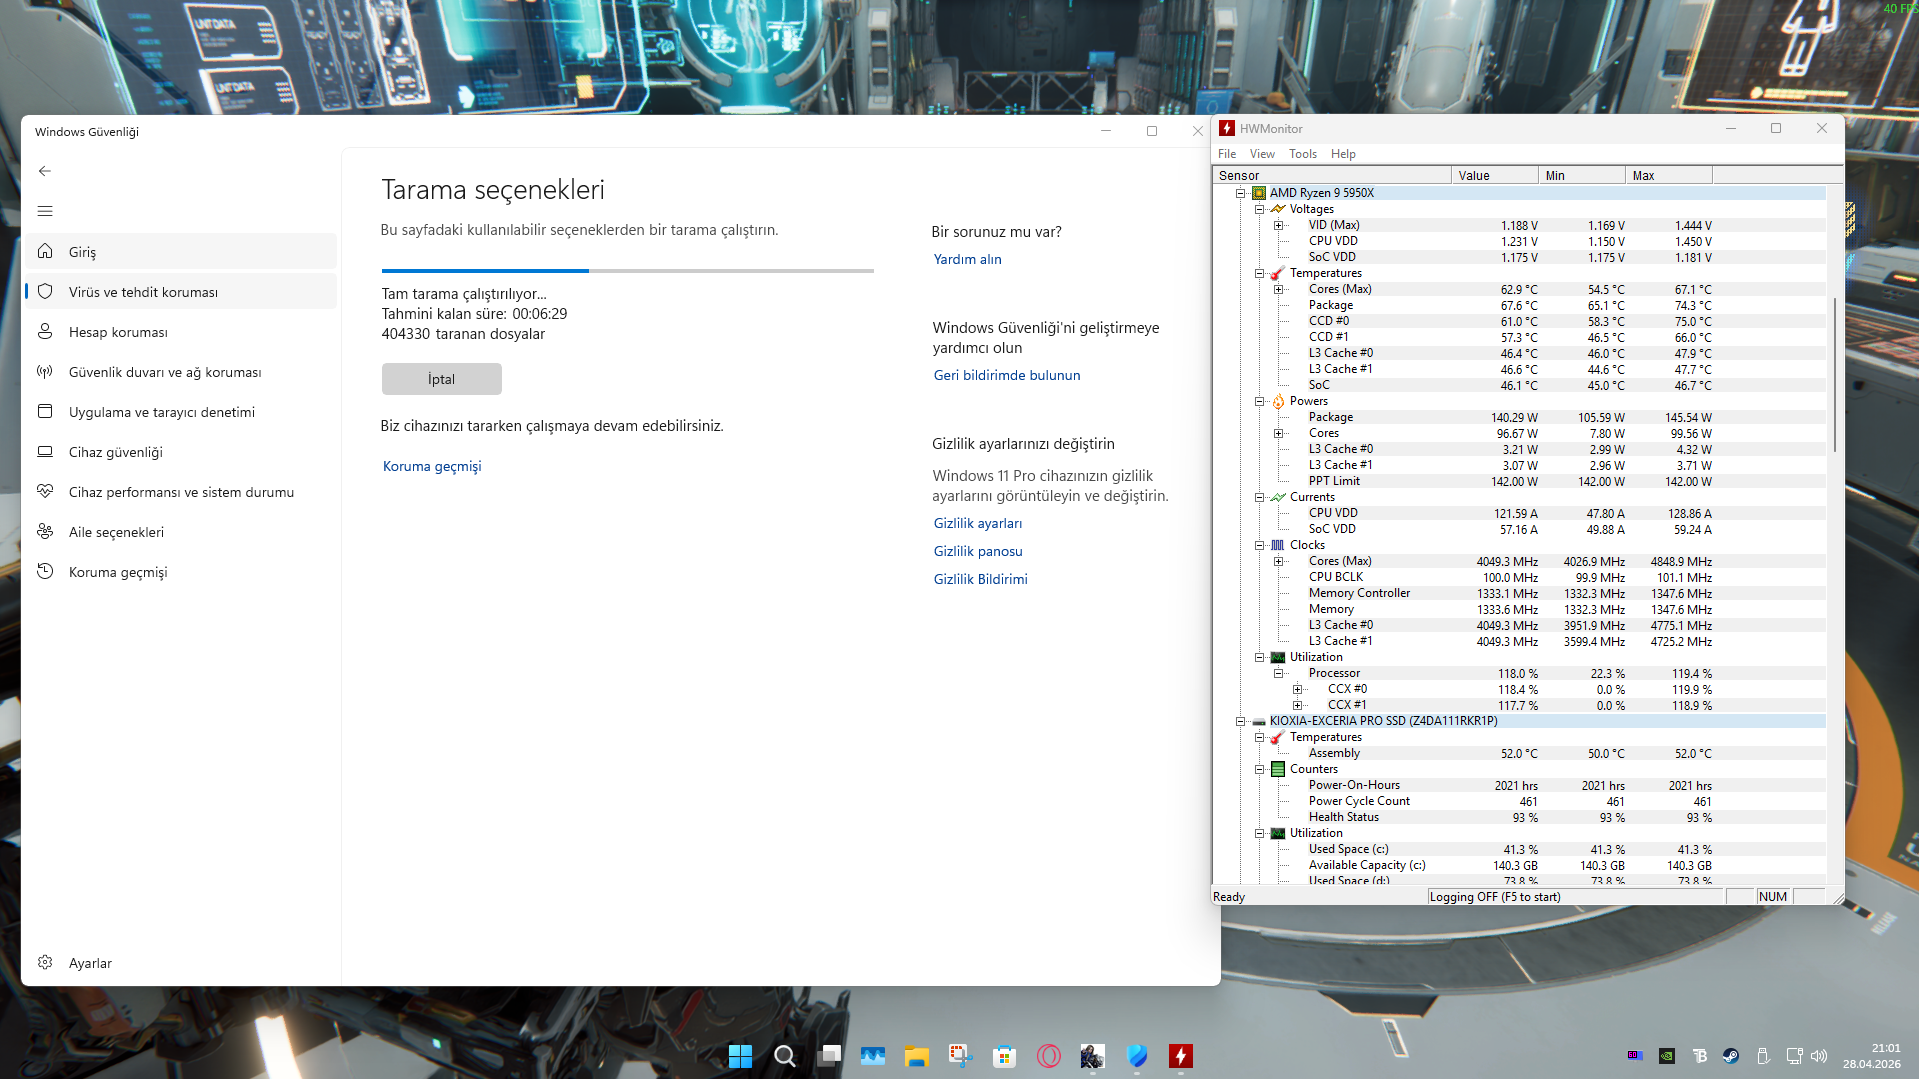Click HWMonitor vertical scrollbar thumb

click(x=1835, y=373)
